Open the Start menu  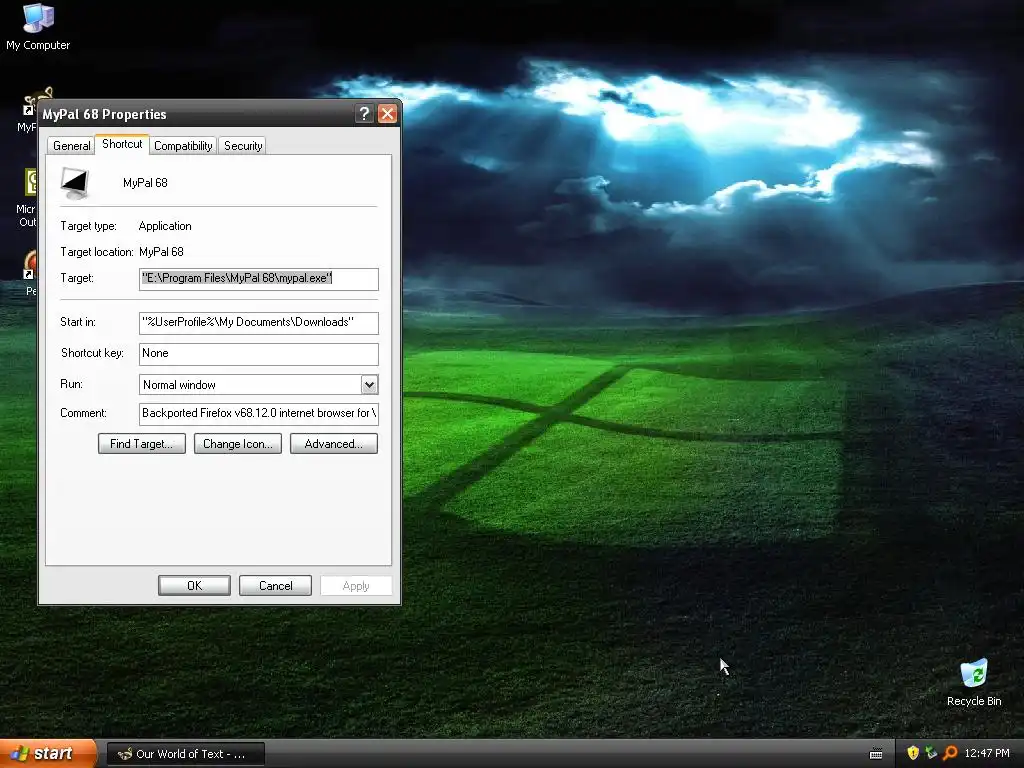click(x=48, y=753)
